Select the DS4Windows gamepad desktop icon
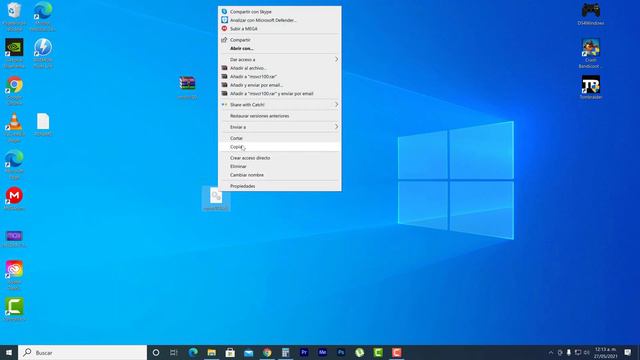Image resolution: width=640 pixels, height=360 pixels. point(591,14)
